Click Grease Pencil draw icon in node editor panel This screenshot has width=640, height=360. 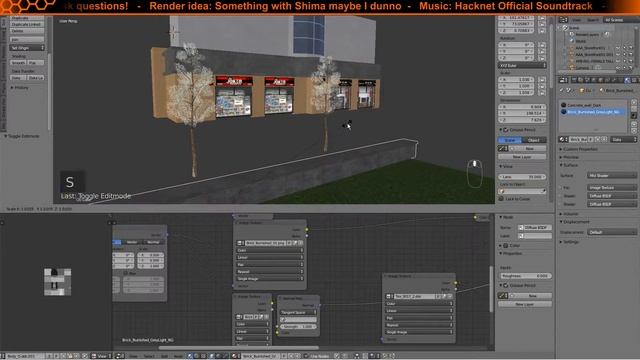coord(503,296)
